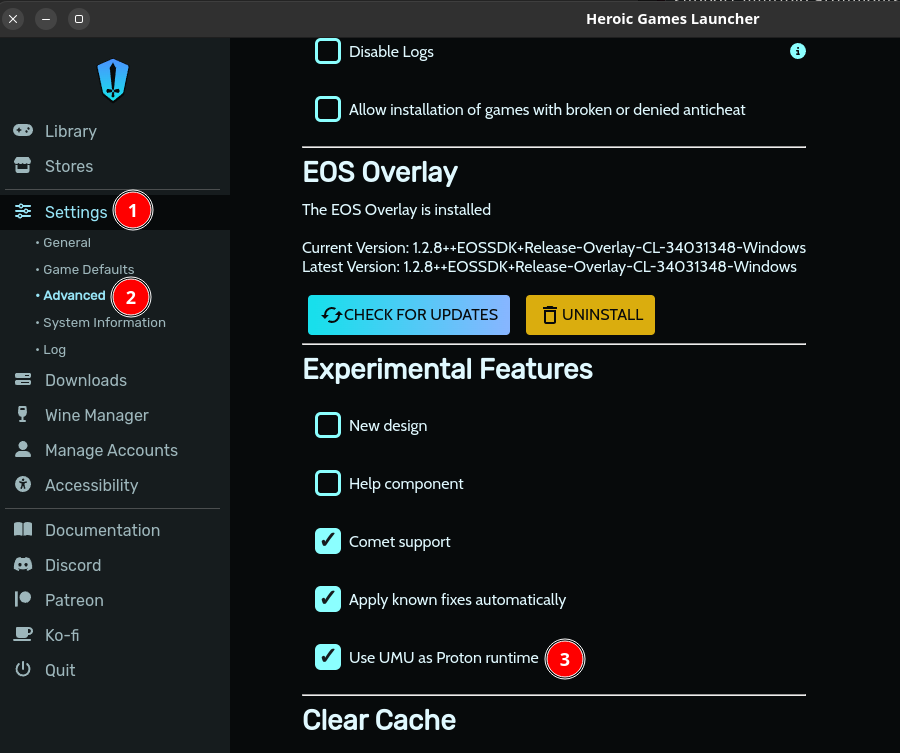Enable the Disable Logs checkbox

[328, 51]
